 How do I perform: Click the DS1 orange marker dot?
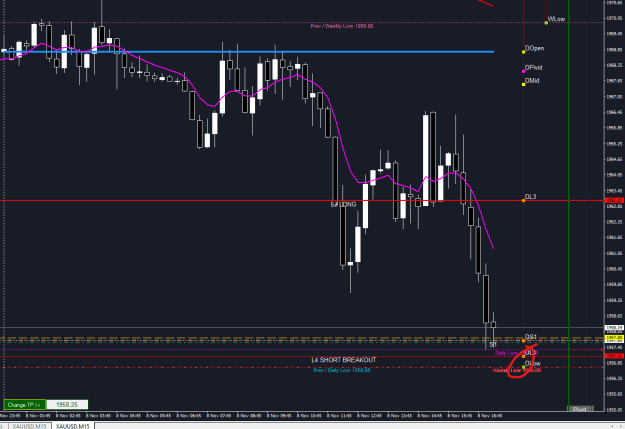pos(523,340)
